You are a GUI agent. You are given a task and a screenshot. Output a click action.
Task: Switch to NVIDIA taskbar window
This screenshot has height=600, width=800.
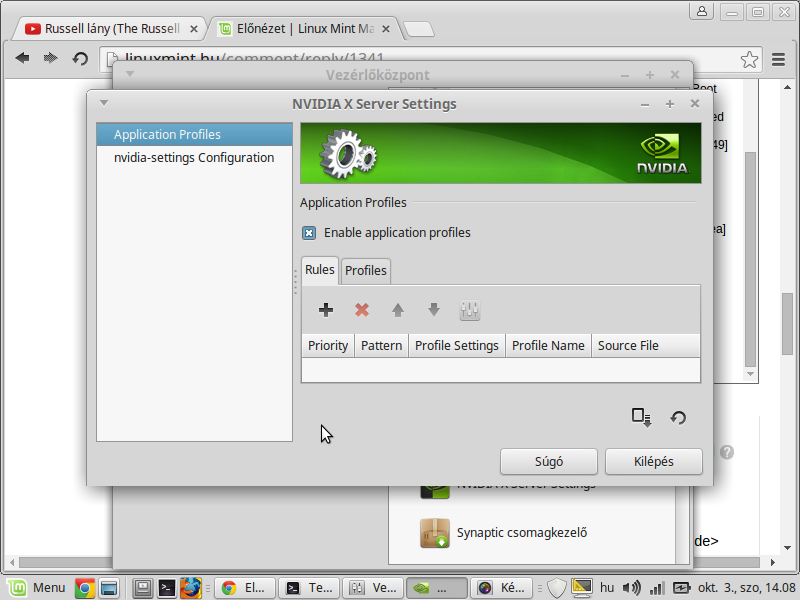(x=437, y=588)
